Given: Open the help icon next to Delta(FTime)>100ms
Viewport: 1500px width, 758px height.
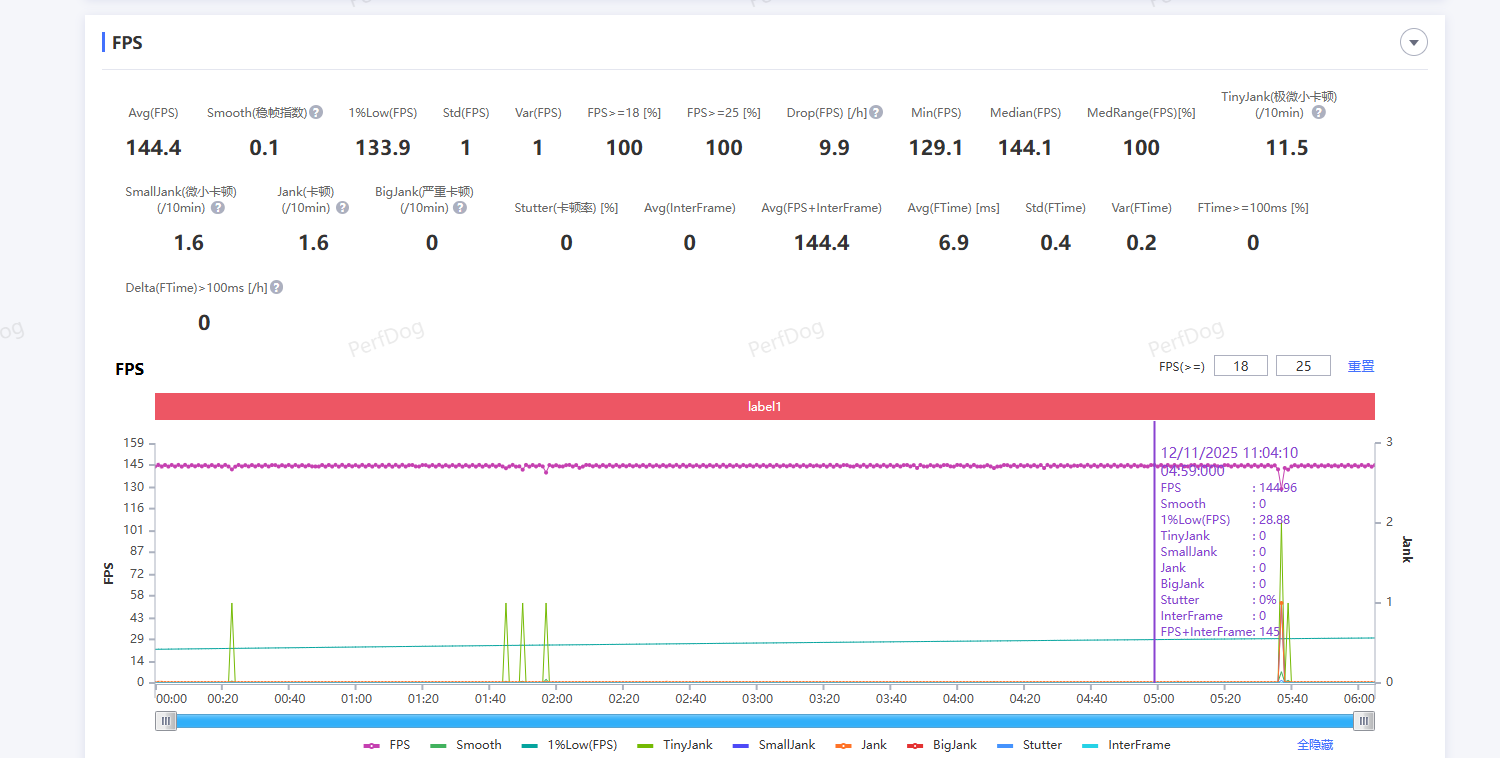Looking at the screenshot, I should coord(276,287).
